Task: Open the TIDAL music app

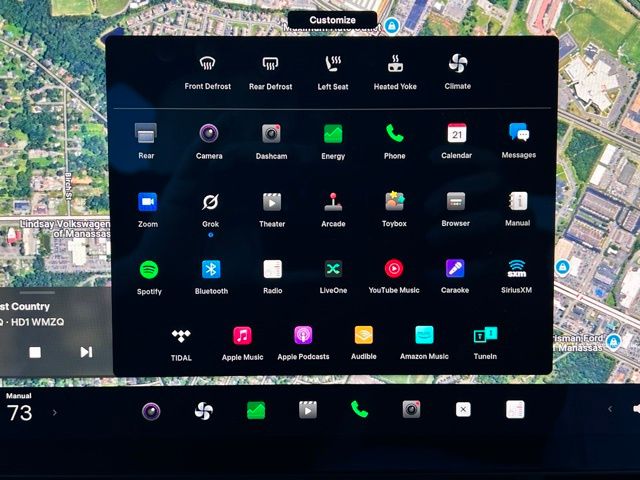Action: point(180,336)
